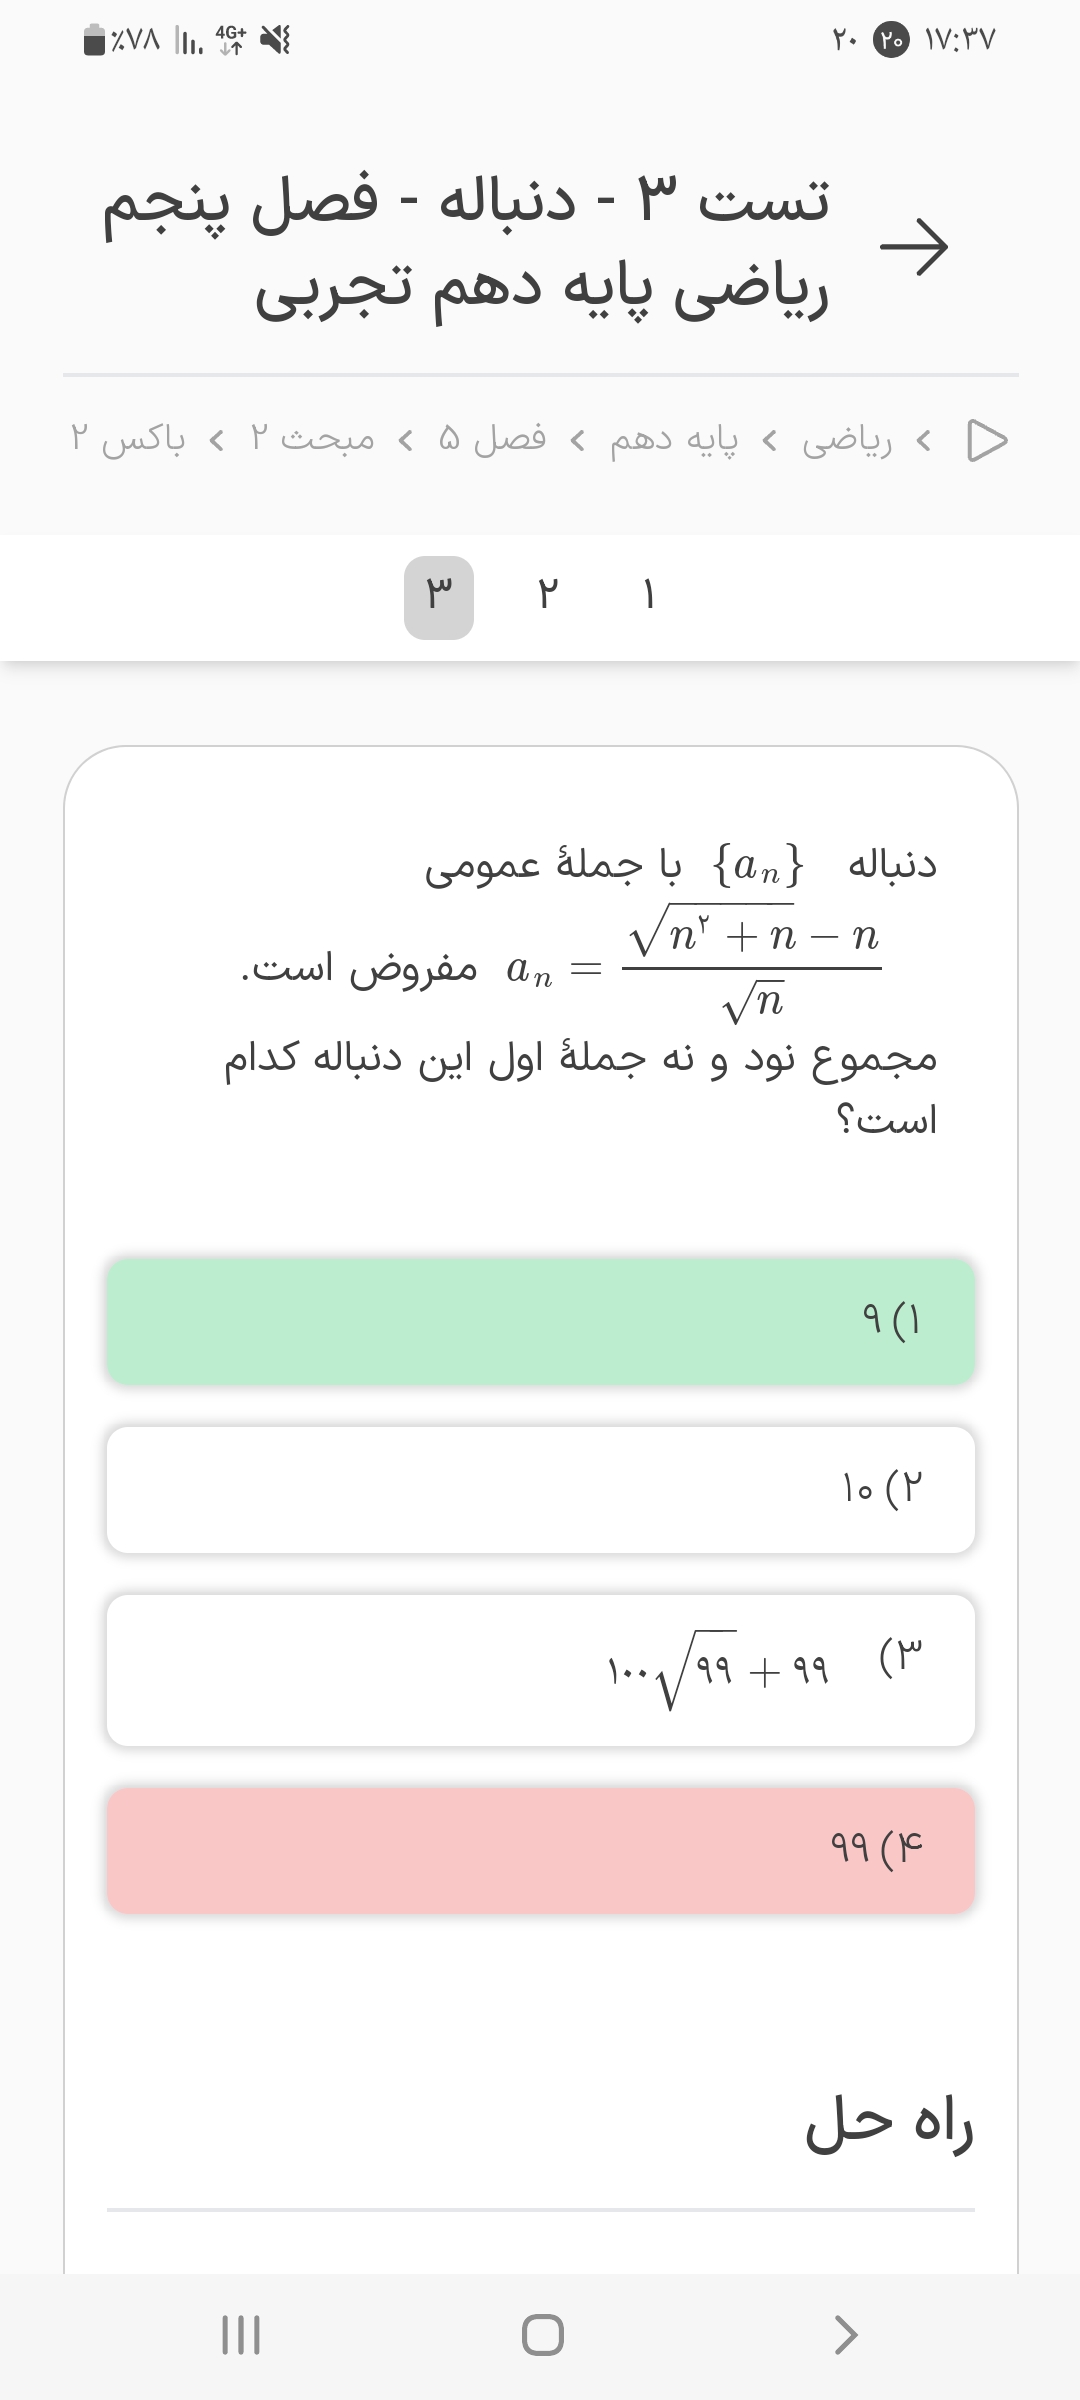1080x2400 pixels.
Task: Open the مبحث ۲ breadcrumb link
Action: click(312, 440)
